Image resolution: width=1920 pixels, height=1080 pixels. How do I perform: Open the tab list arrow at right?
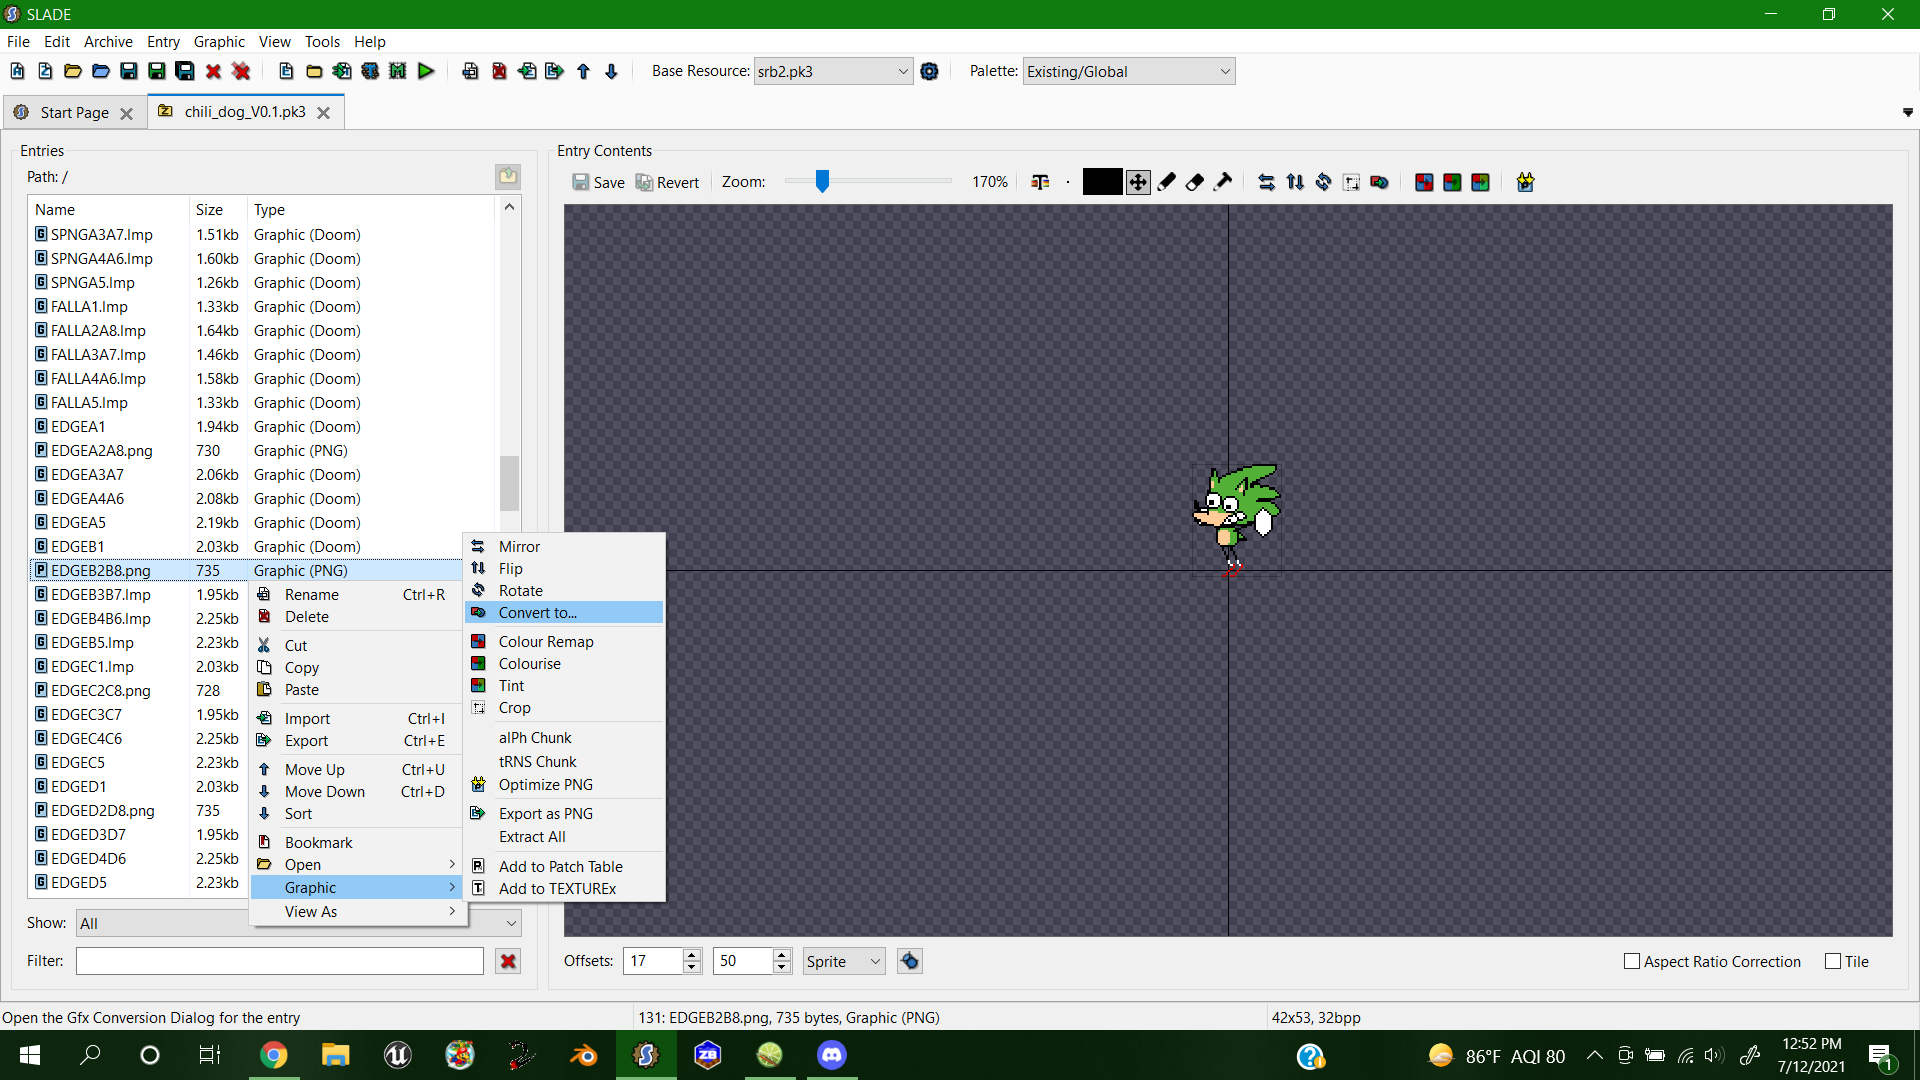click(1908, 113)
